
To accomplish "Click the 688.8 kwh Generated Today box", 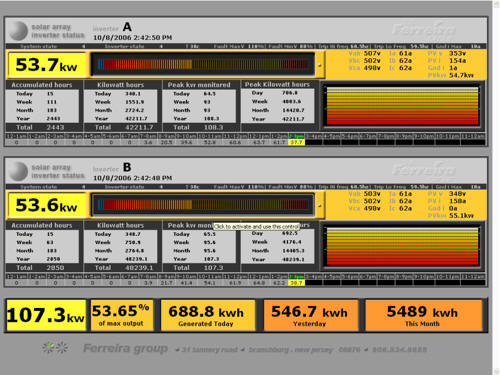I will [x=207, y=315].
